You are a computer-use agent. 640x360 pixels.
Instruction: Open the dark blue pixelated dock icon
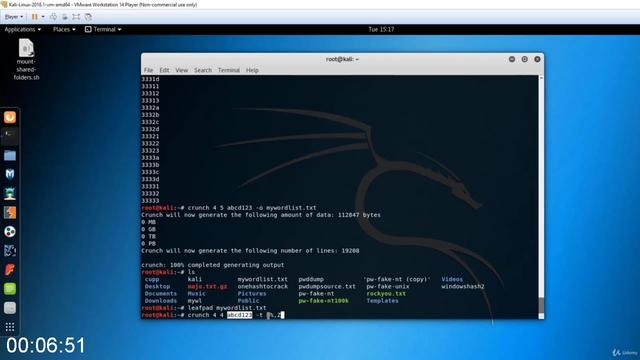[x=10, y=250]
